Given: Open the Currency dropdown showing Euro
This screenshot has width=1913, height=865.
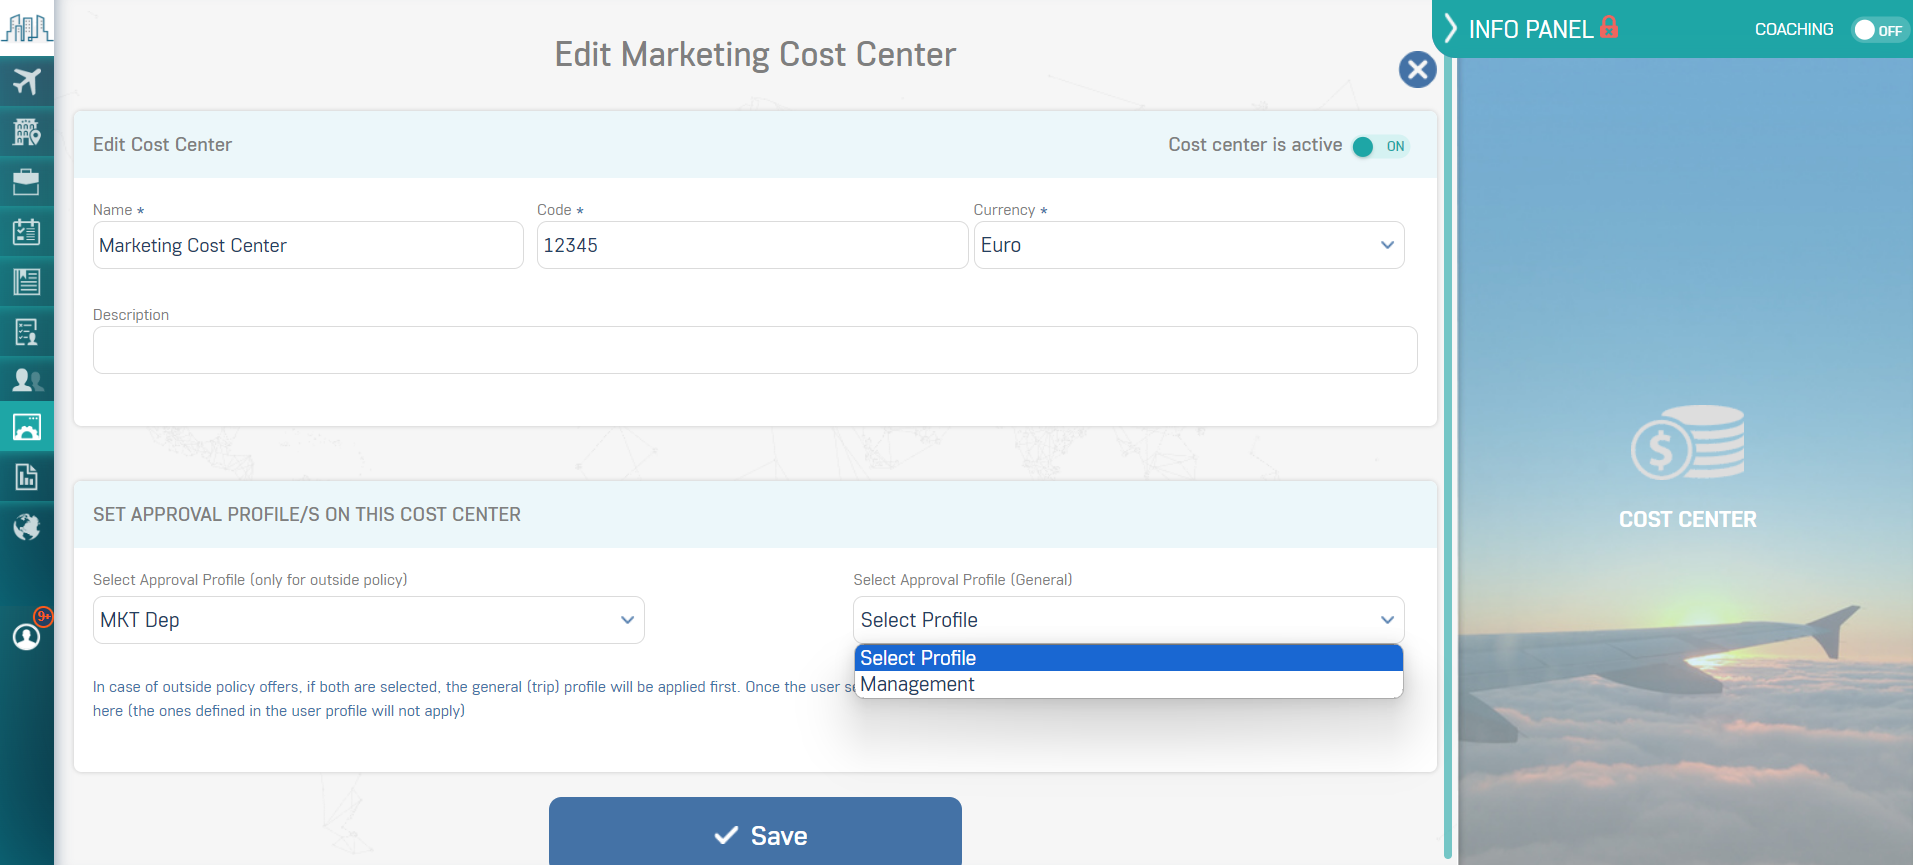Looking at the screenshot, I should coord(1188,246).
